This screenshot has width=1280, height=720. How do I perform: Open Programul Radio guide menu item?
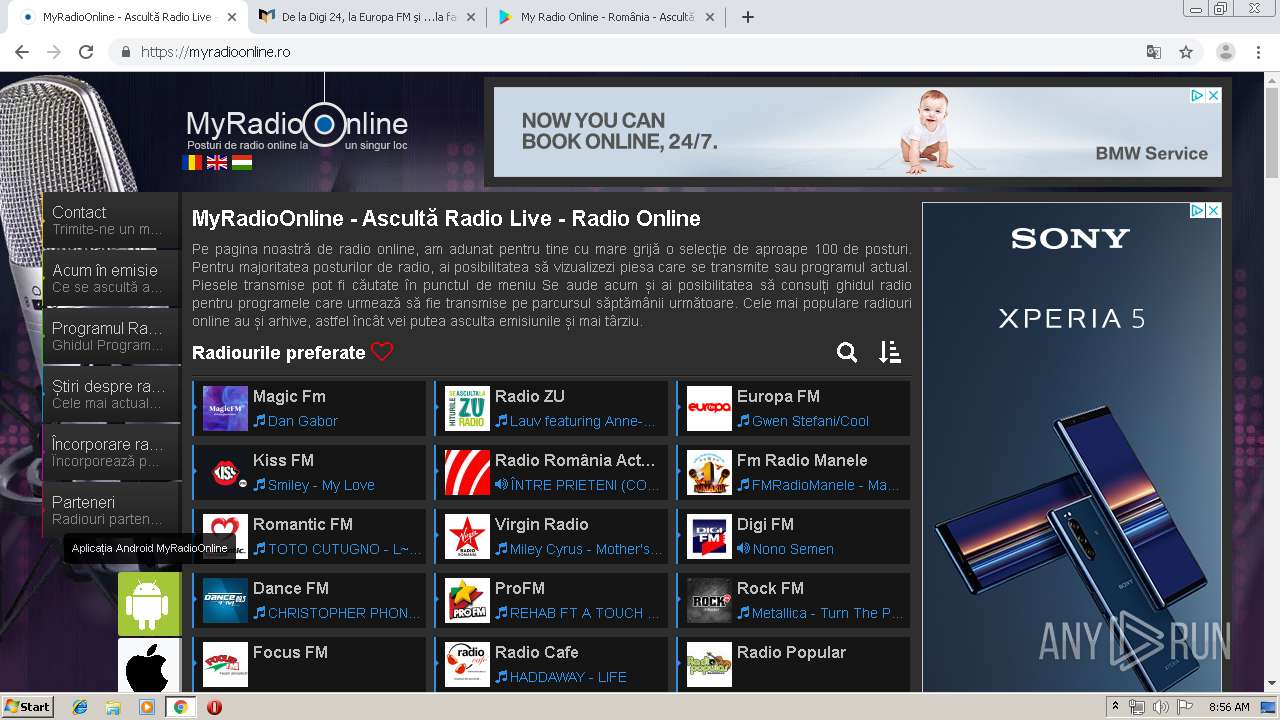[111, 336]
